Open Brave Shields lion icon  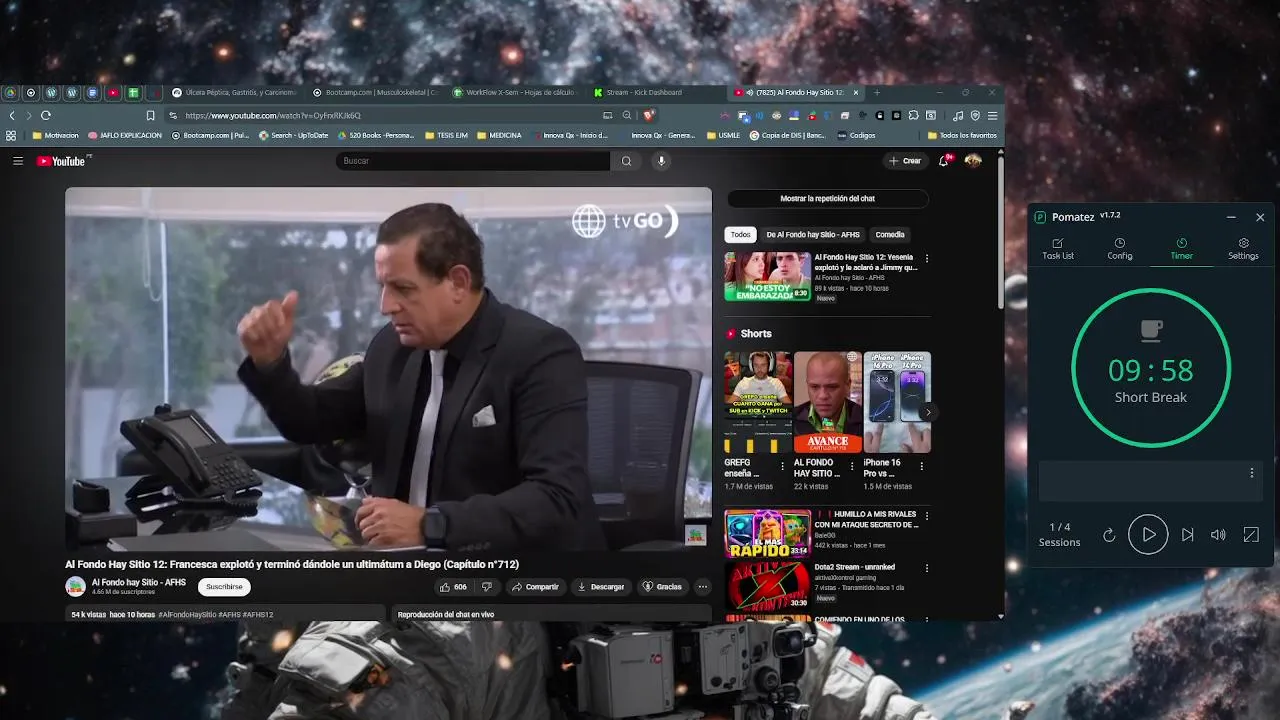click(x=649, y=115)
